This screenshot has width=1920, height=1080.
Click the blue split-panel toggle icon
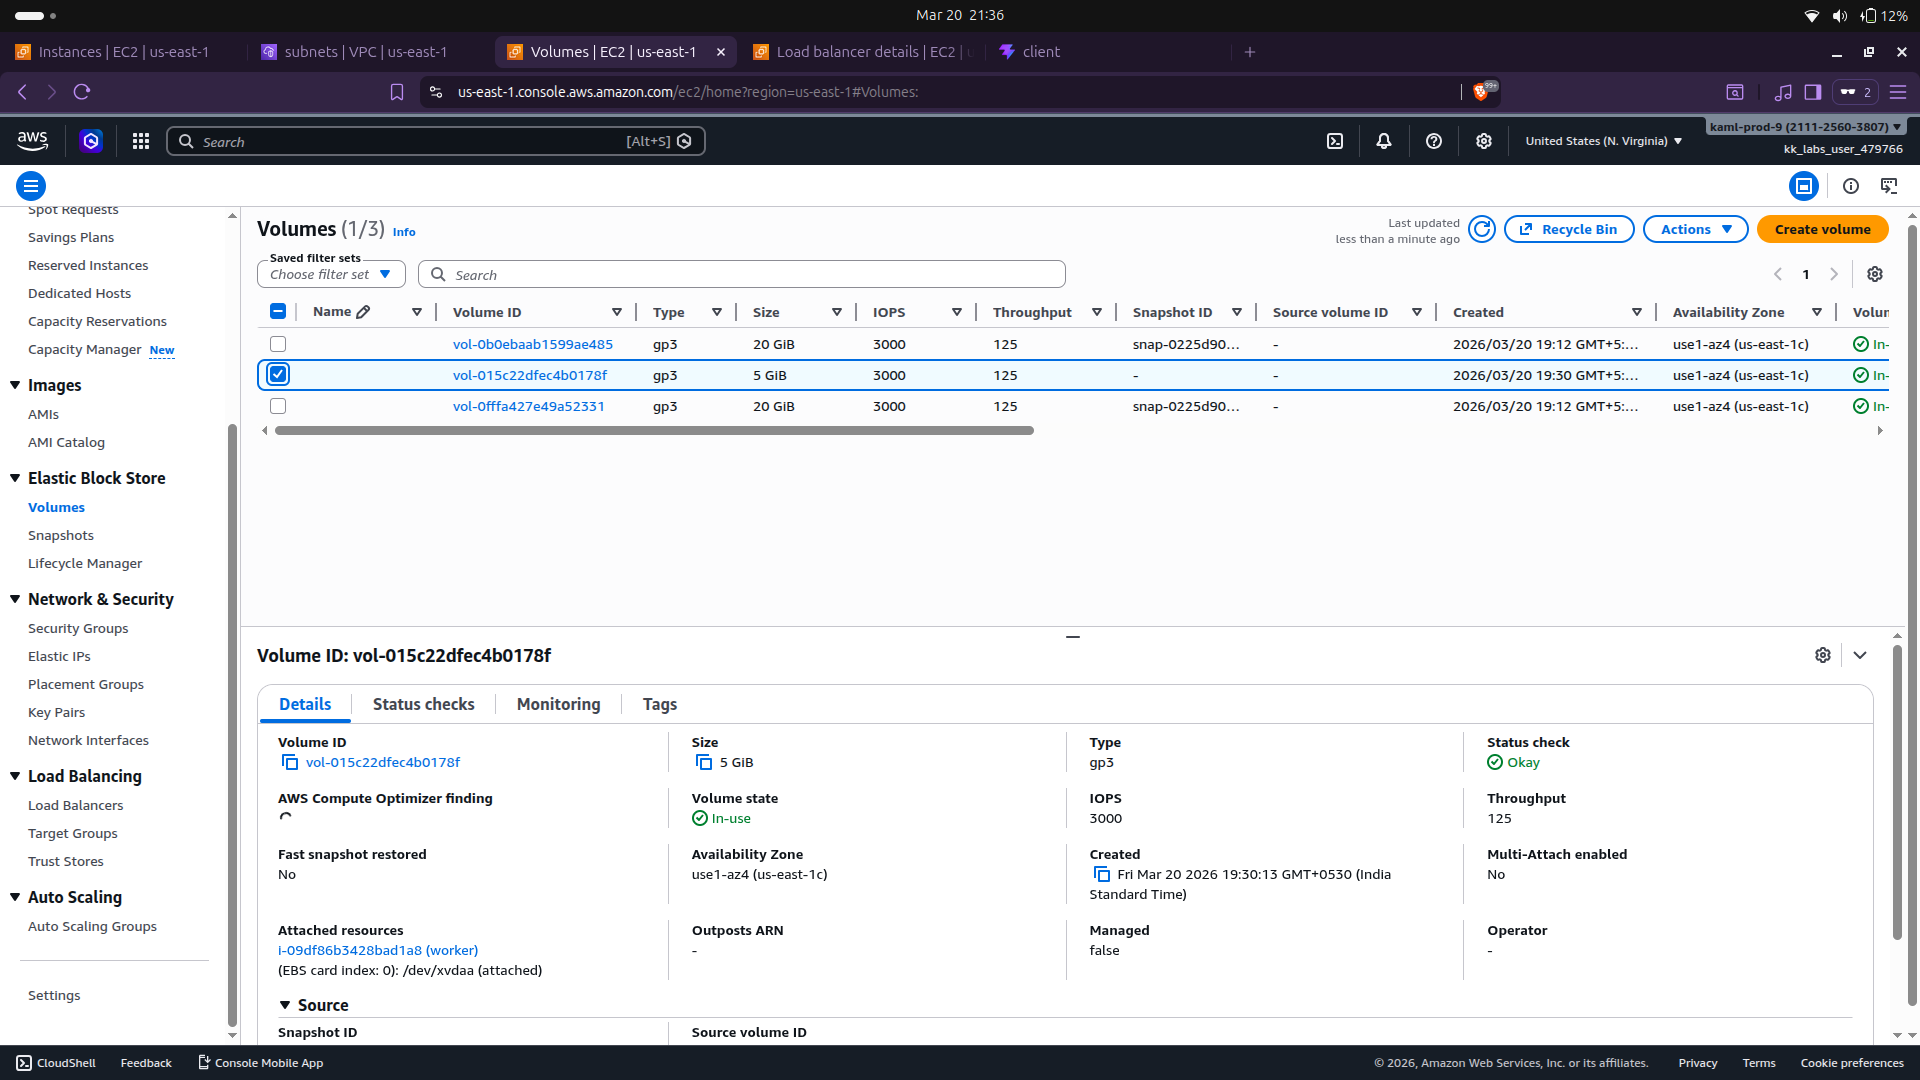(x=1804, y=186)
